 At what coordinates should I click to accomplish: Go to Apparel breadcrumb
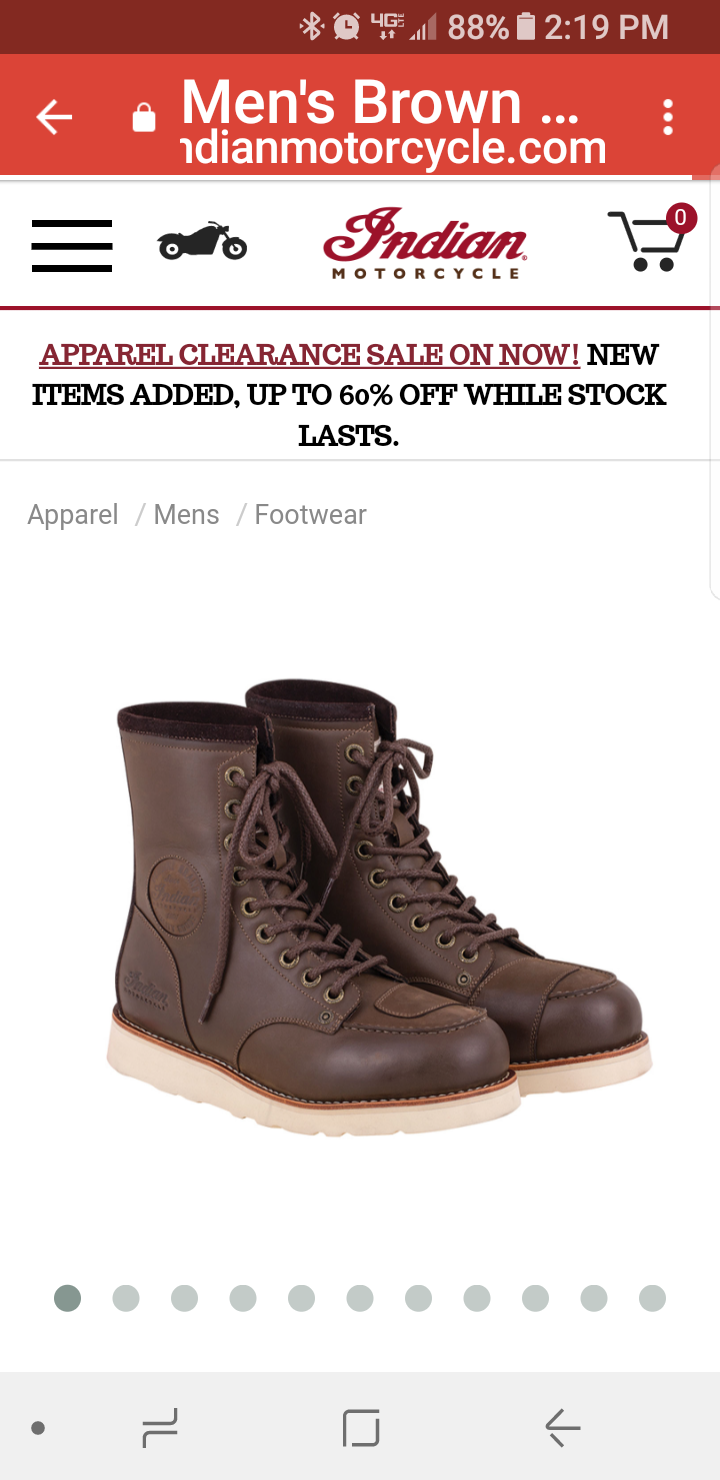click(x=73, y=515)
